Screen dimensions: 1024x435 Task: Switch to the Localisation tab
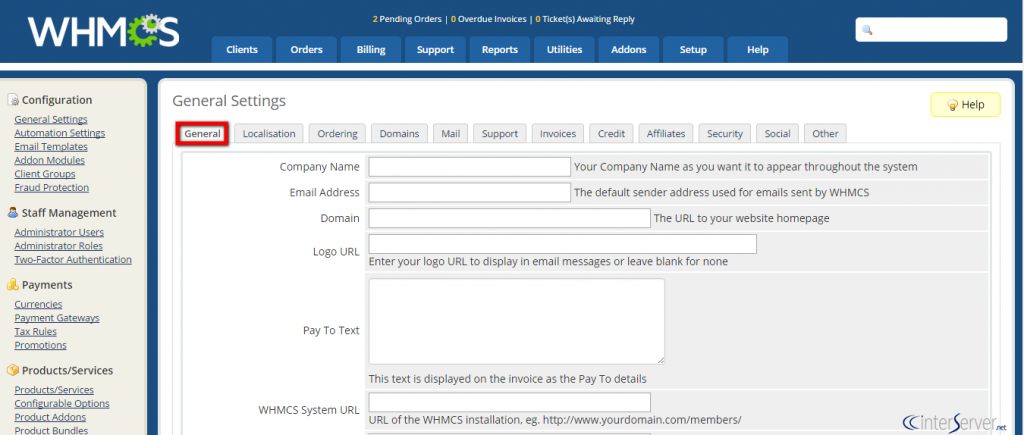[269, 133]
